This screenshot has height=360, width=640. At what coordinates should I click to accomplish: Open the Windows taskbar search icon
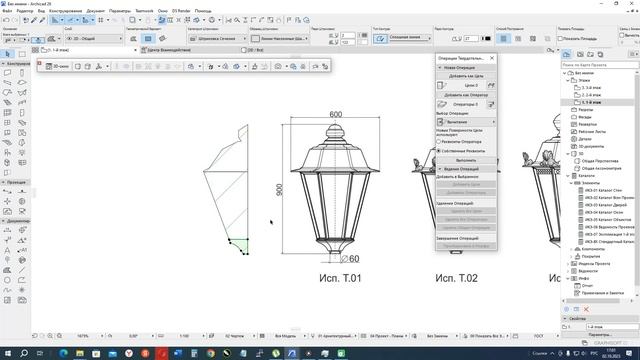24,353
